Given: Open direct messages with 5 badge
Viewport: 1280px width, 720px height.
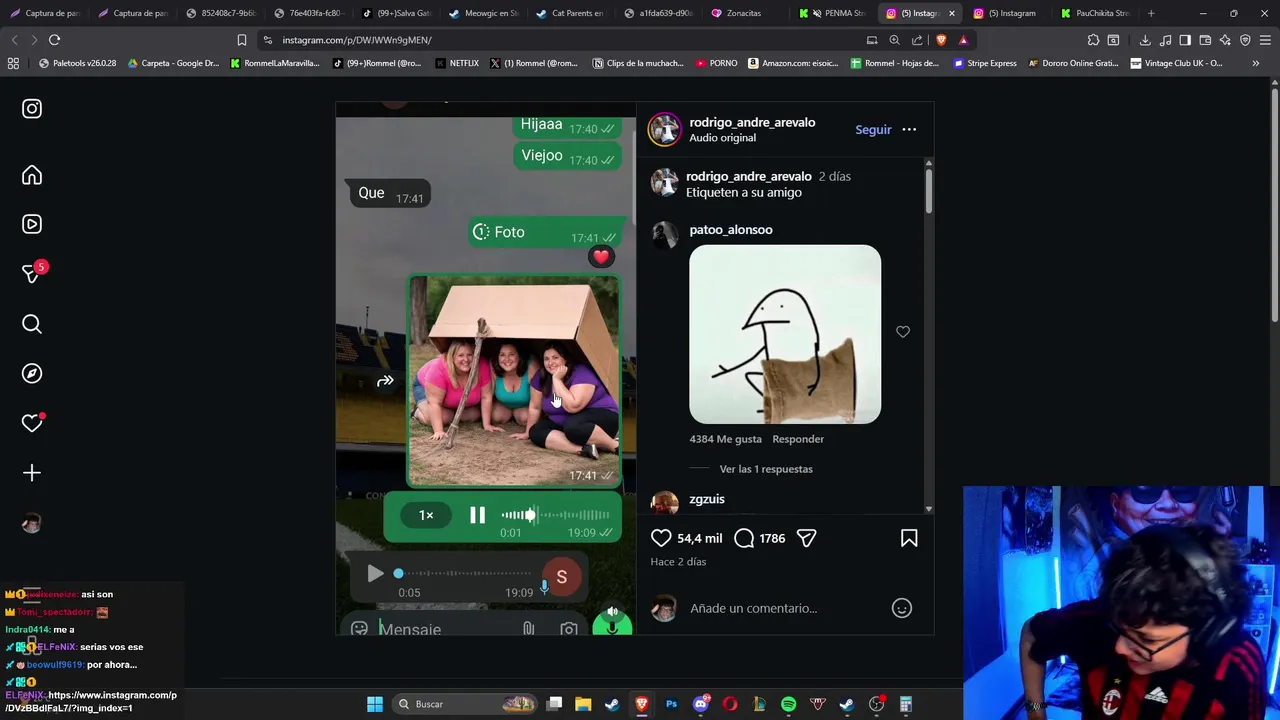Looking at the screenshot, I should 32,273.
